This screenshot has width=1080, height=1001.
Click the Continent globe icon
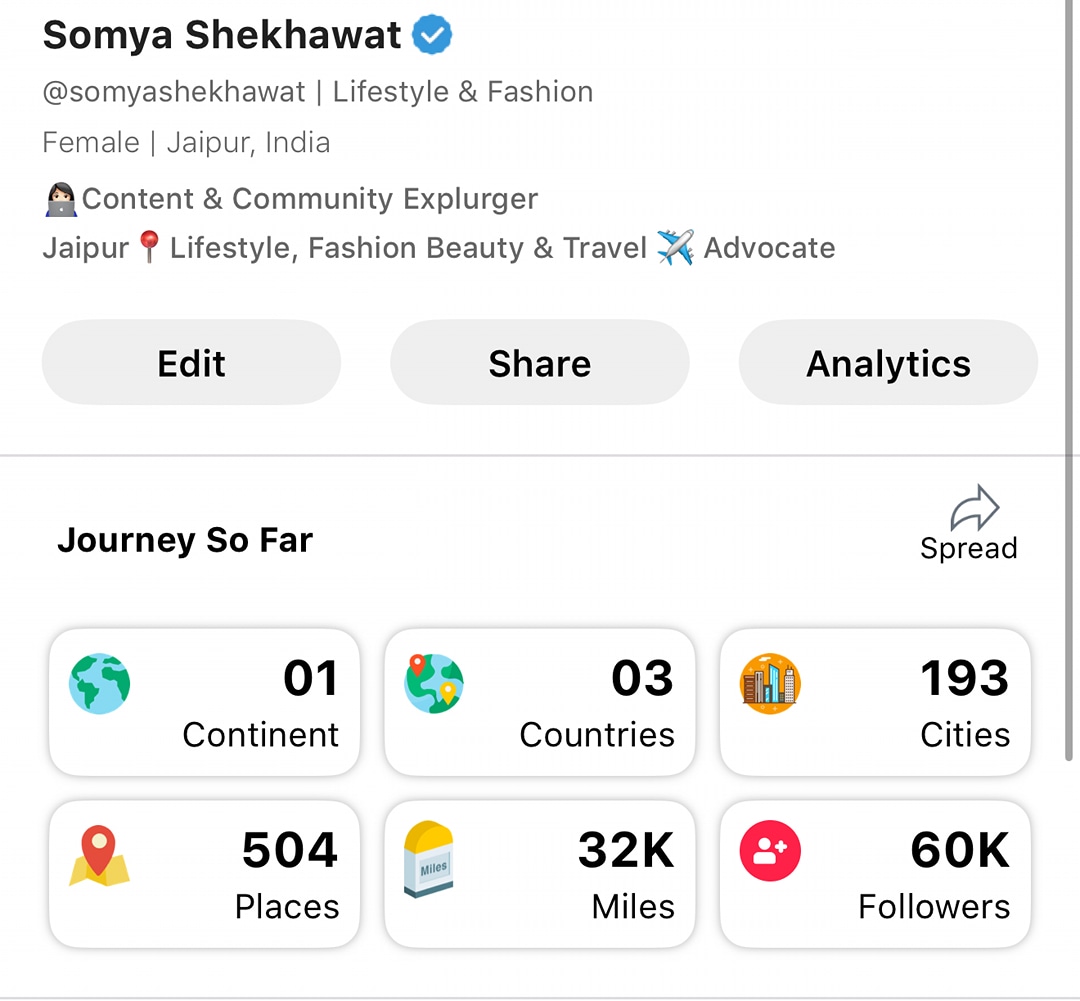click(99, 683)
